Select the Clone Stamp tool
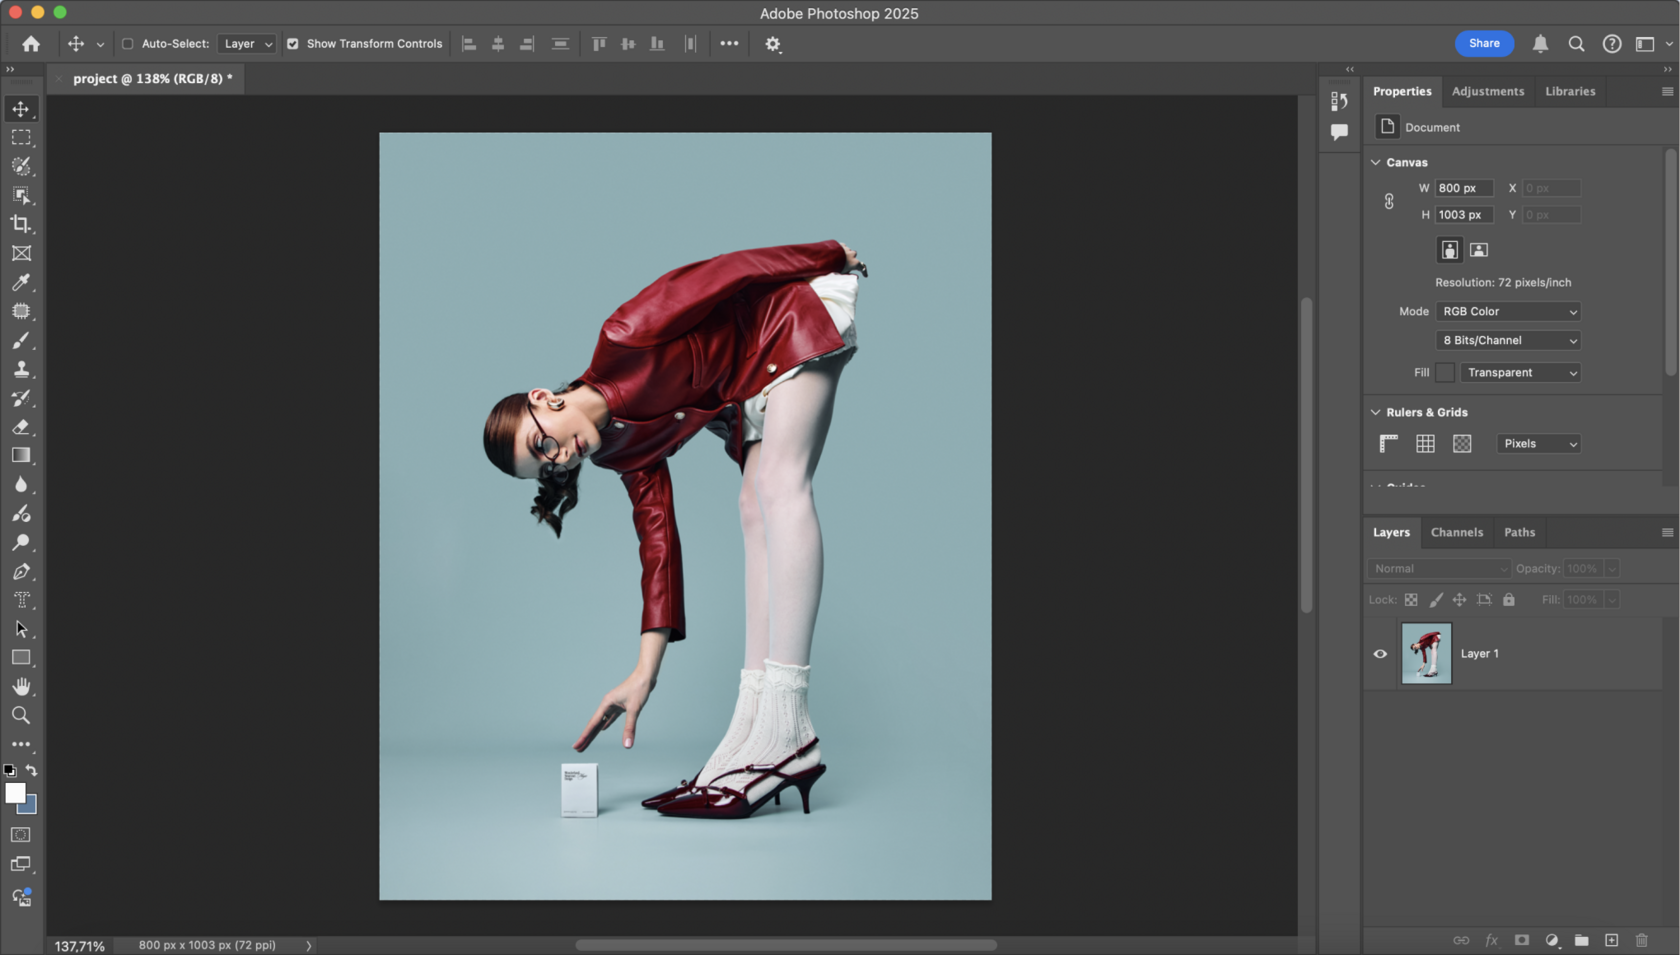The height and width of the screenshot is (955, 1680). click(x=21, y=369)
